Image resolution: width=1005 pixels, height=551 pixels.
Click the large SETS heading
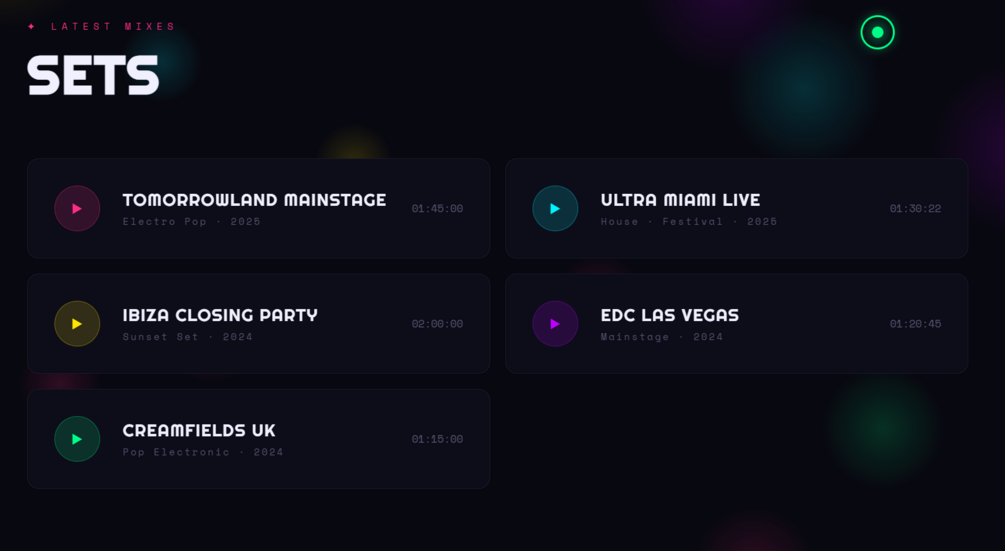93,75
